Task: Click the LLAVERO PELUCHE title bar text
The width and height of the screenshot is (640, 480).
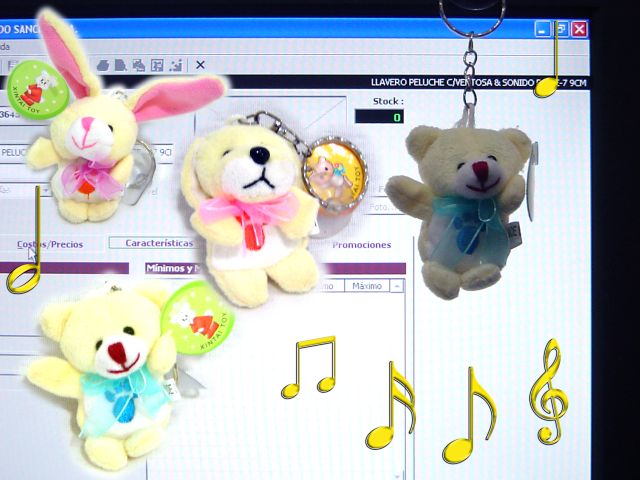Action: [x=440, y=83]
